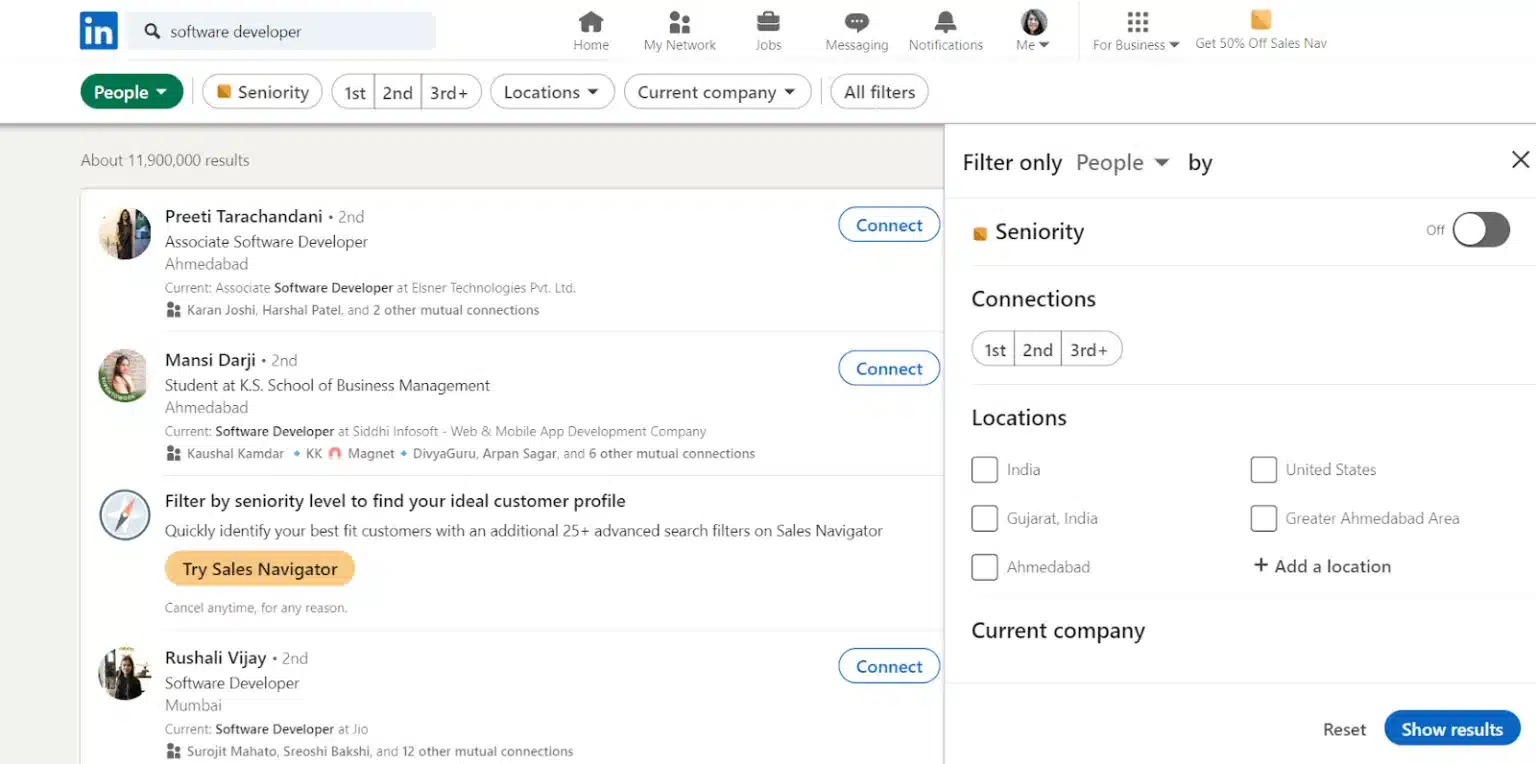
Task: Click Show results button
Action: (1452, 729)
